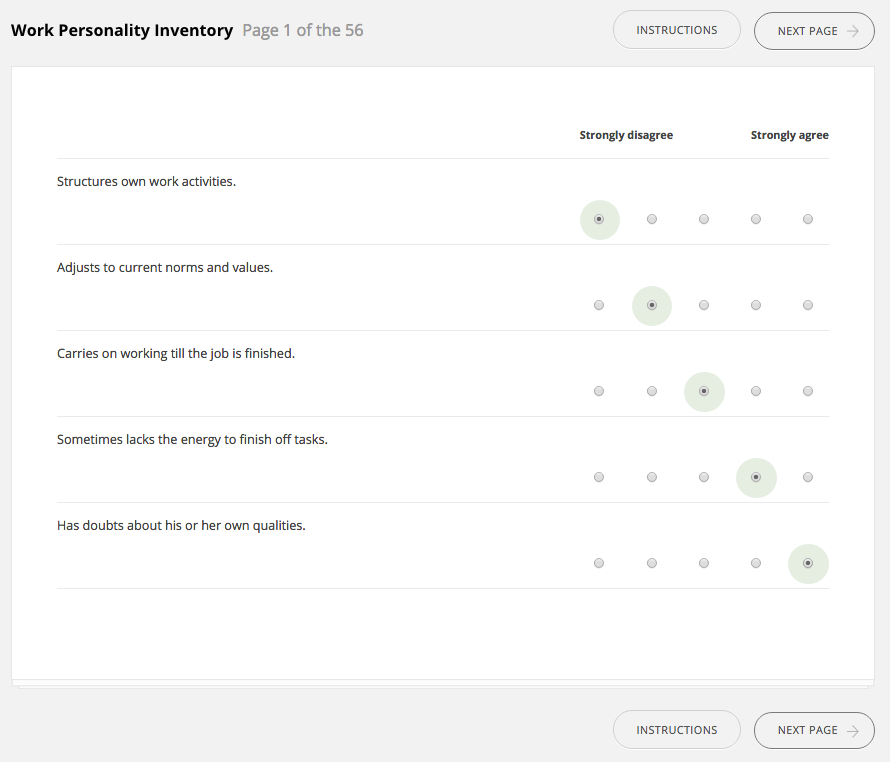Viewport: 890px width, 762px height.
Task: Mark Strongly agree for "Sometimes lacks the energy" statement
Action: click(808, 477)
